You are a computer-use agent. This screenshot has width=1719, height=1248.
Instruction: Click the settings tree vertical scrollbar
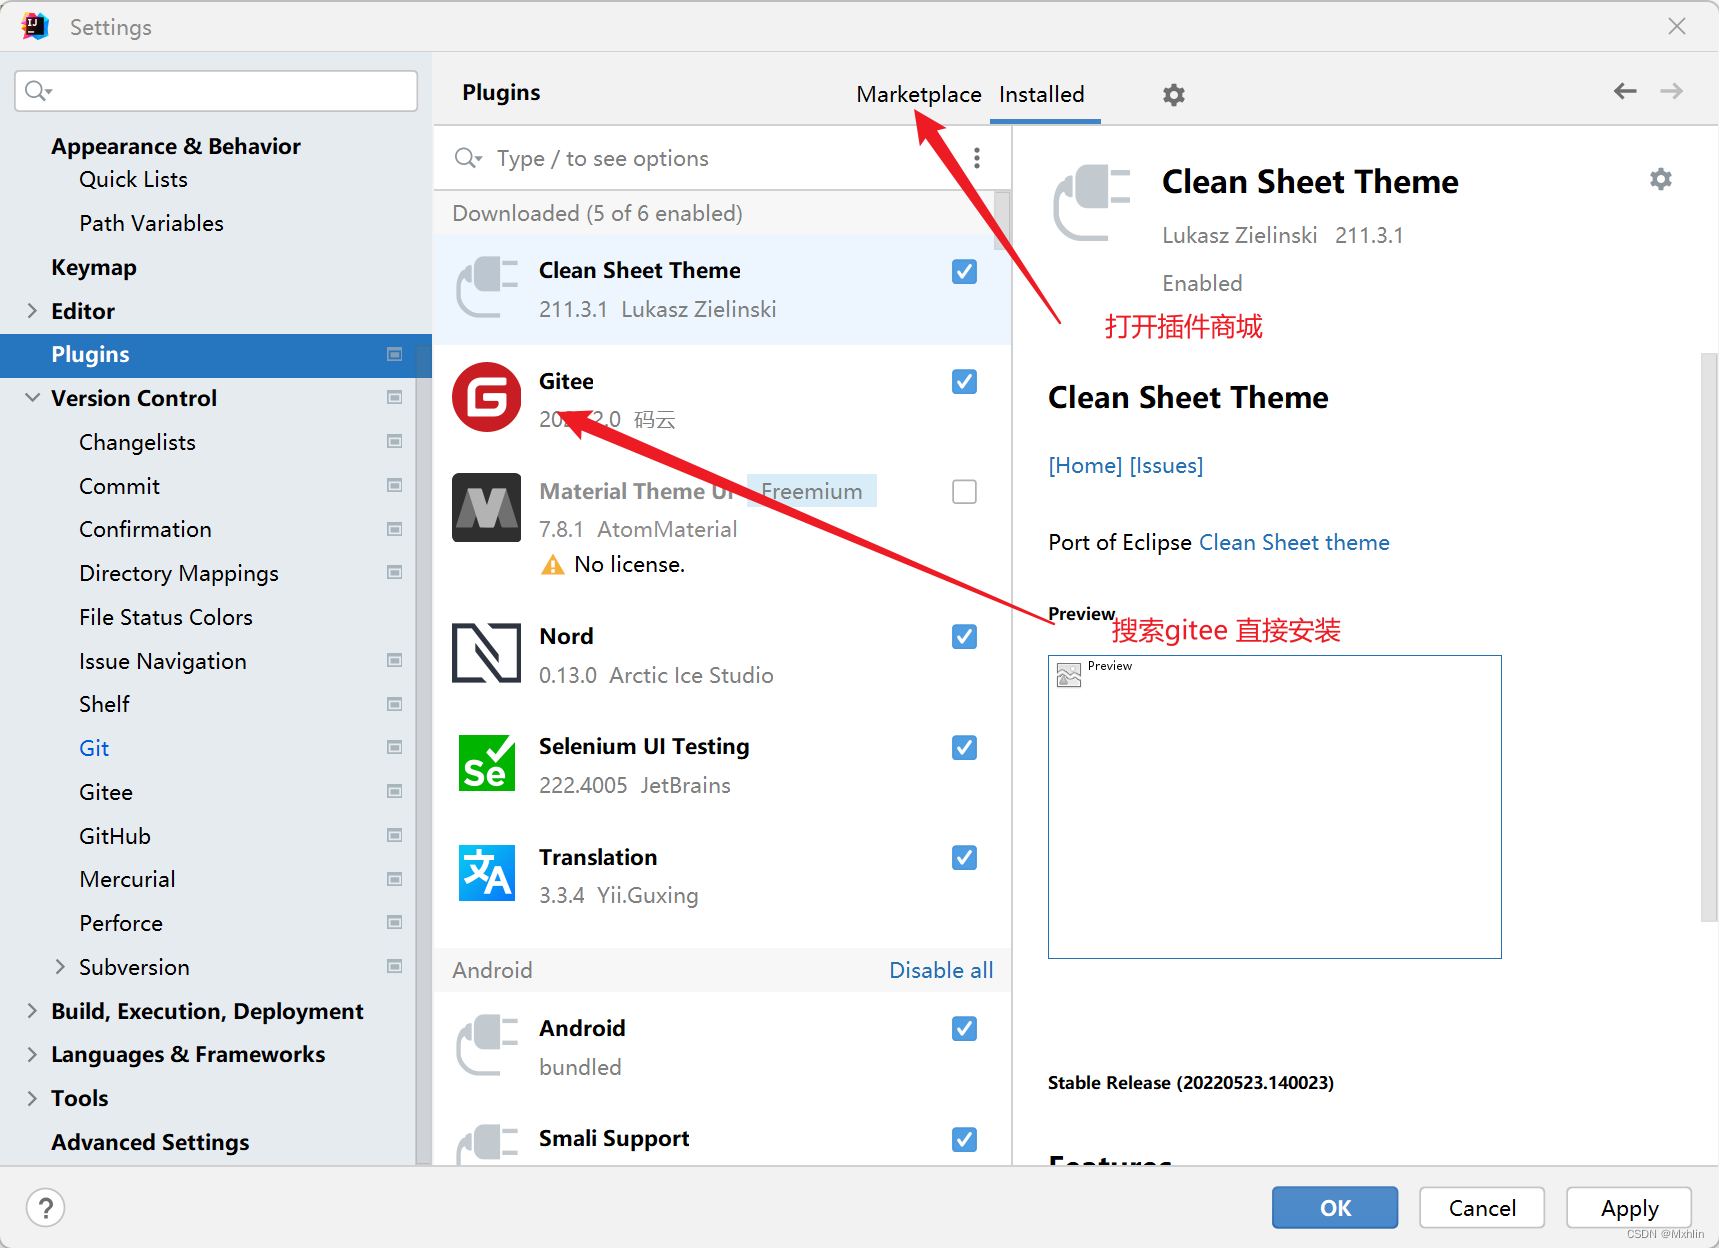click(x=424, y=754)
